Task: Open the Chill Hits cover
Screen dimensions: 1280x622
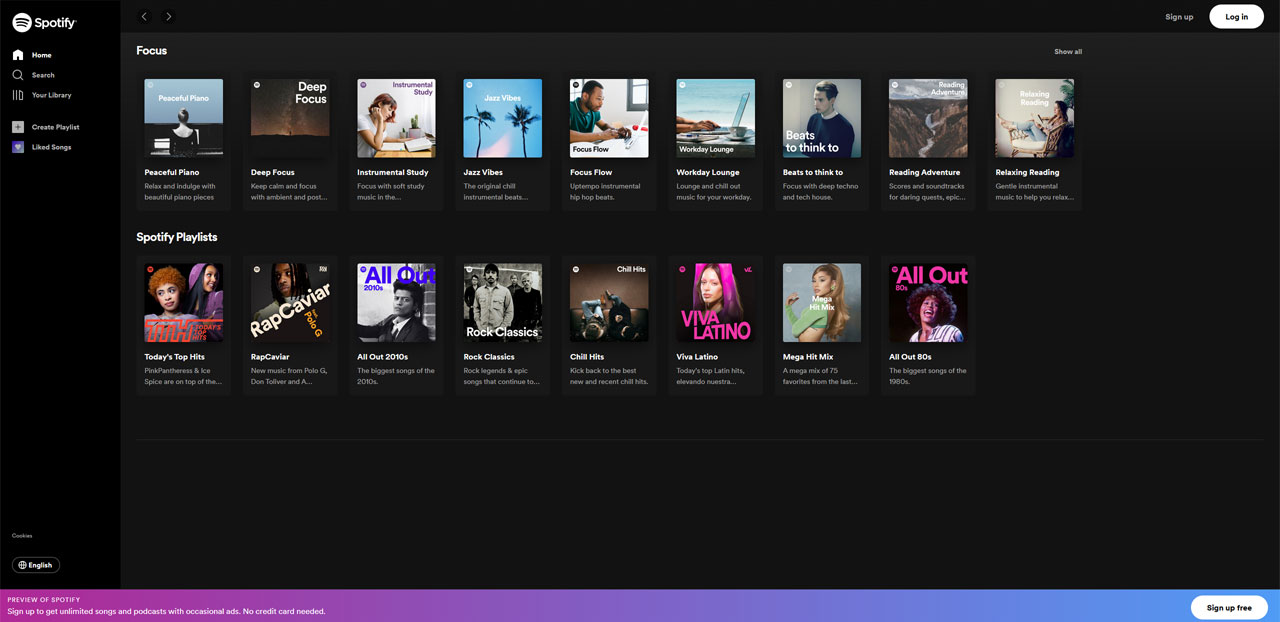Action: (x=609, y=302)
